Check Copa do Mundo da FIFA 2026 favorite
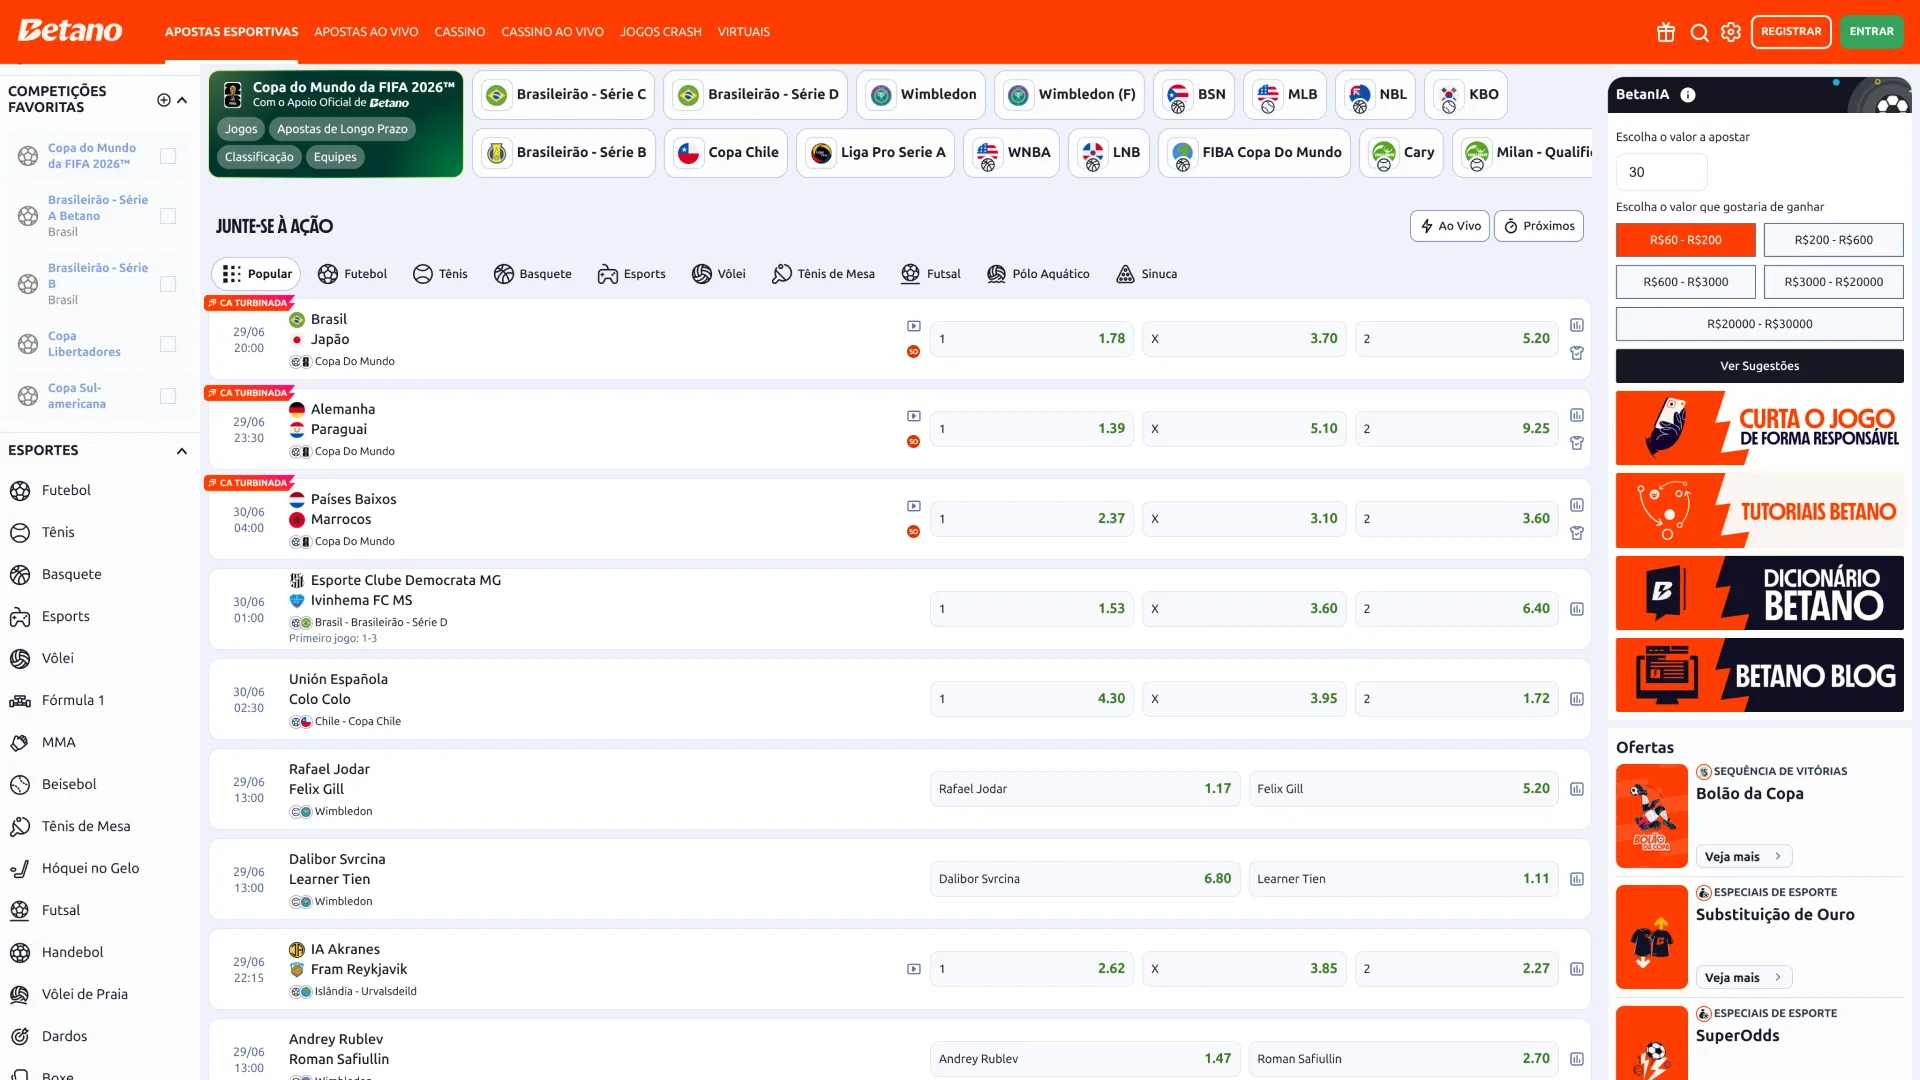The width and height of the screenshot is (1920, 1080). 168,156
